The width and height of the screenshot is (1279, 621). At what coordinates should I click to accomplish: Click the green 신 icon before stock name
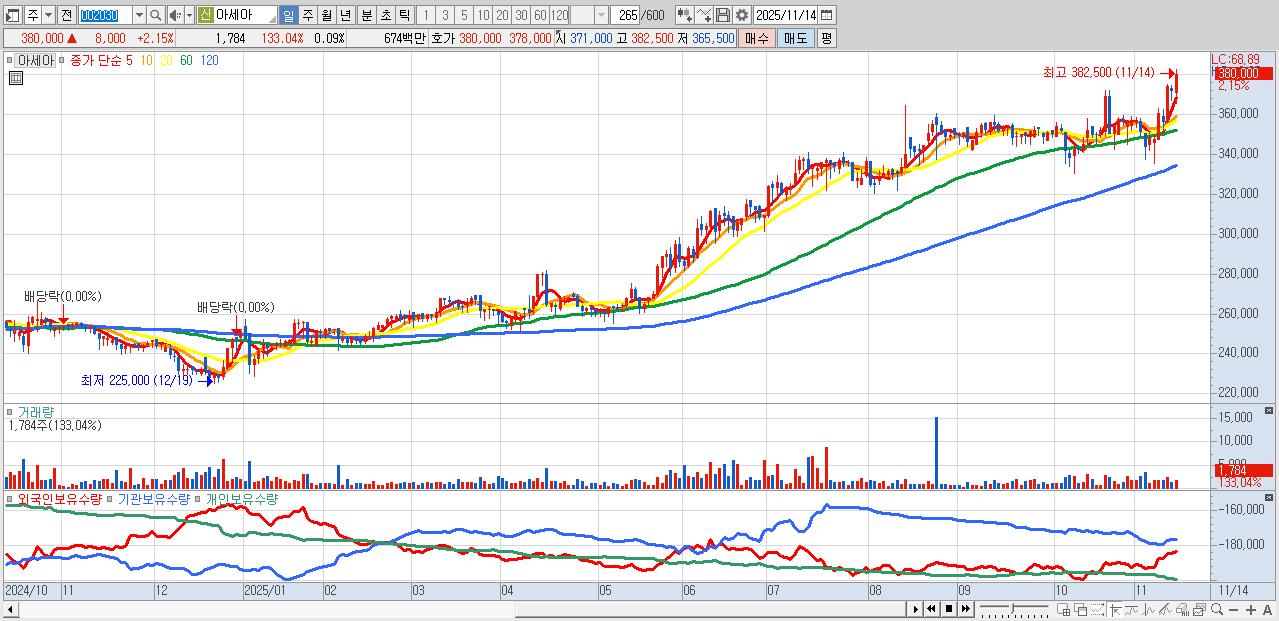[x=205, y=15]
